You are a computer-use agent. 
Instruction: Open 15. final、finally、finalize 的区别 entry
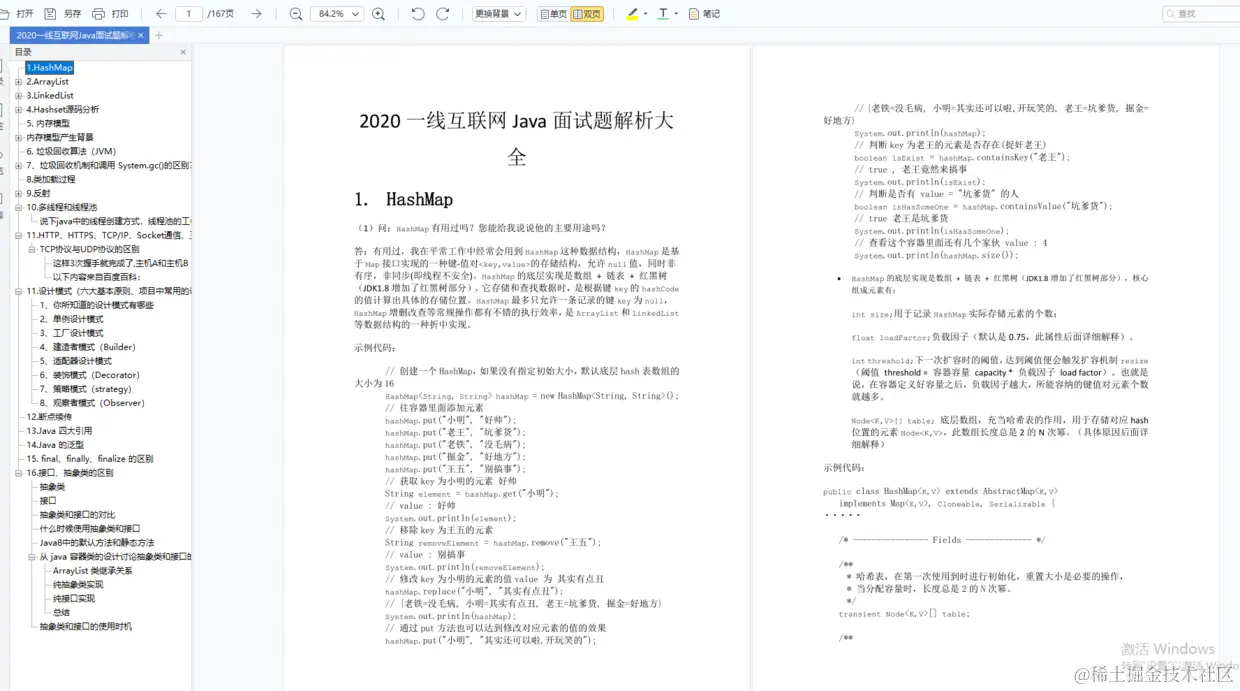(89, 459)
